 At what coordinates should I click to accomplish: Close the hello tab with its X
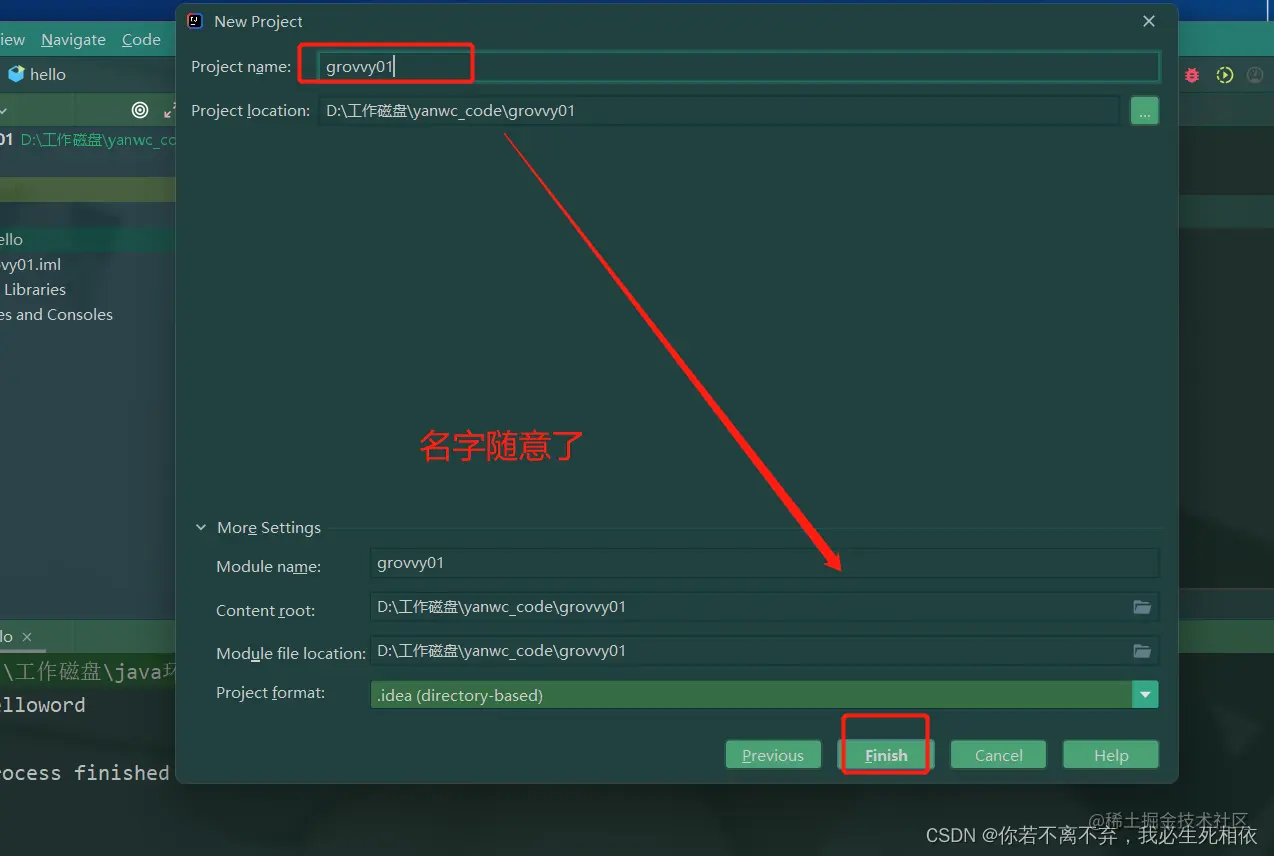(26, 636)
